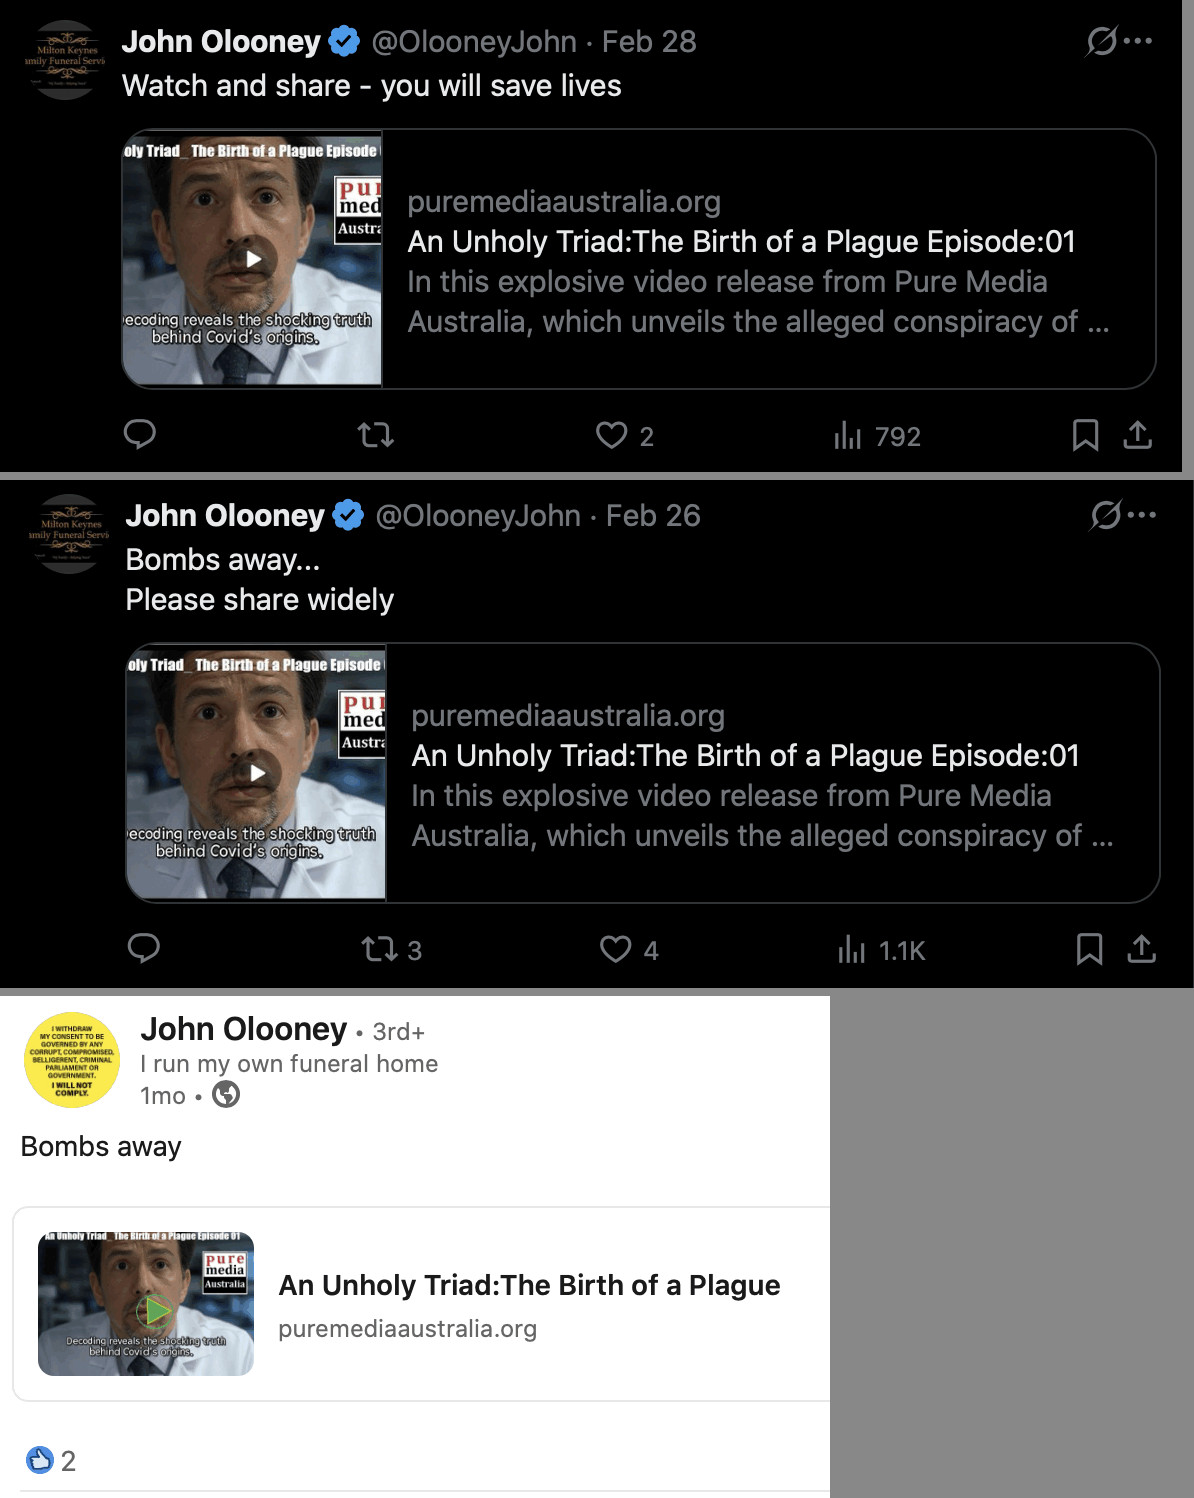Repost the Feb 26 tweet
This screenshot has width=1194, height=1498.
[380, 949]
